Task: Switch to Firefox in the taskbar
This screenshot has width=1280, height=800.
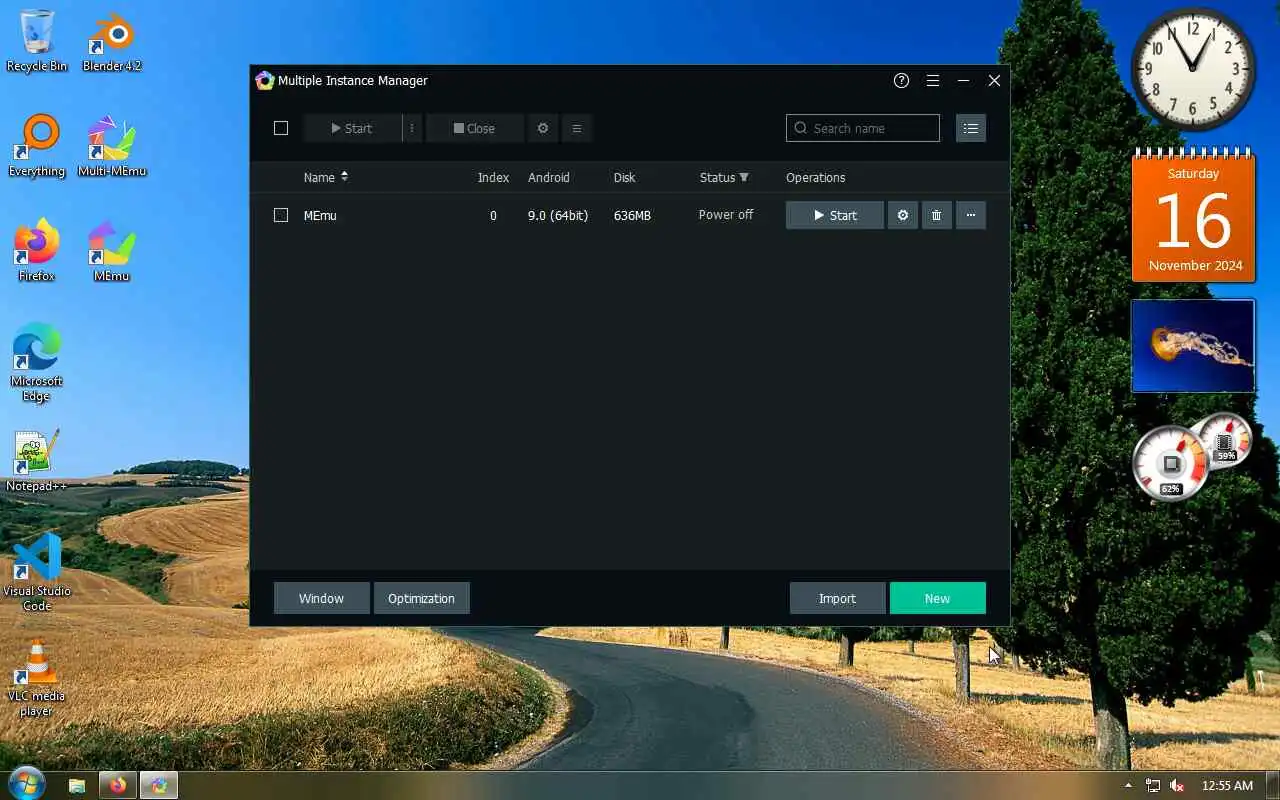Action: (x=118, y=785)
